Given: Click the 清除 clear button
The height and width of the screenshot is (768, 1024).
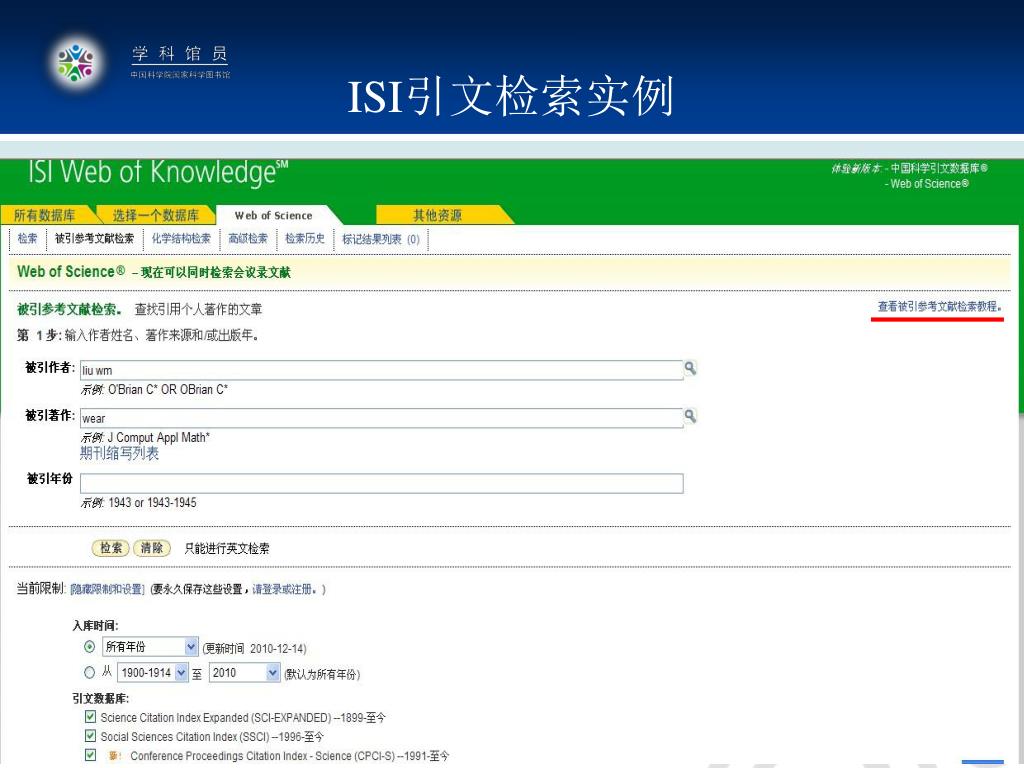Looking at the screenshot, I should click(x=152, y=548).
